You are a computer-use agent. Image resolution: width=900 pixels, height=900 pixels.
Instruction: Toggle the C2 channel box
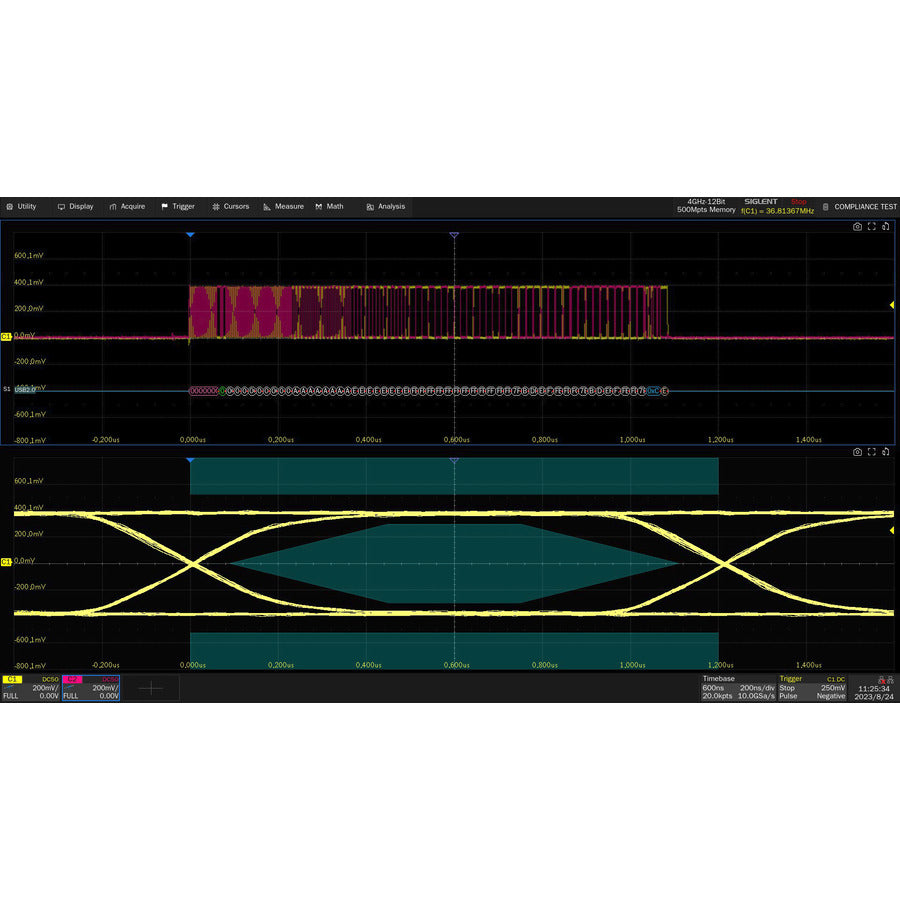pos(90,687)
